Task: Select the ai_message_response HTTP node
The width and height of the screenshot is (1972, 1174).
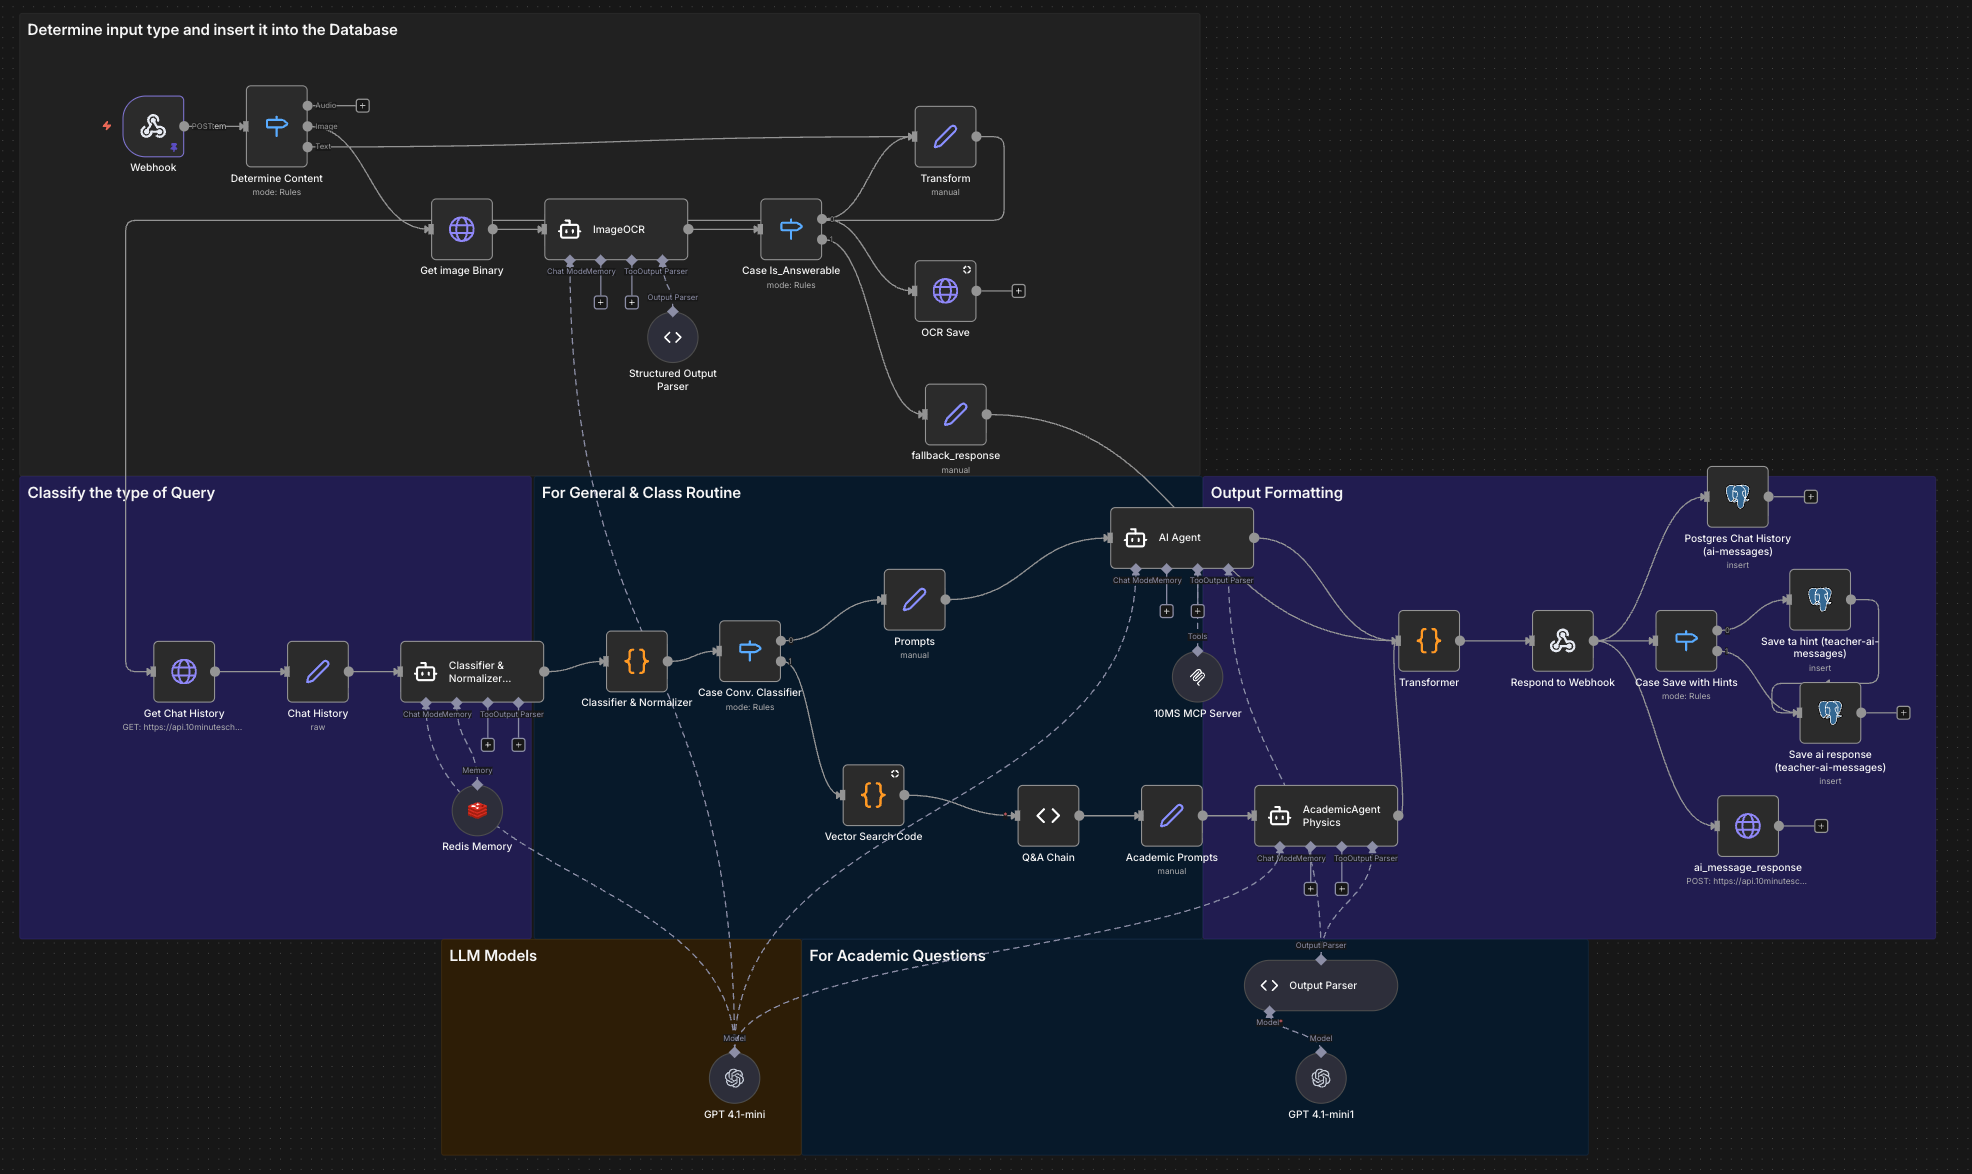Action: point(1748,826)
